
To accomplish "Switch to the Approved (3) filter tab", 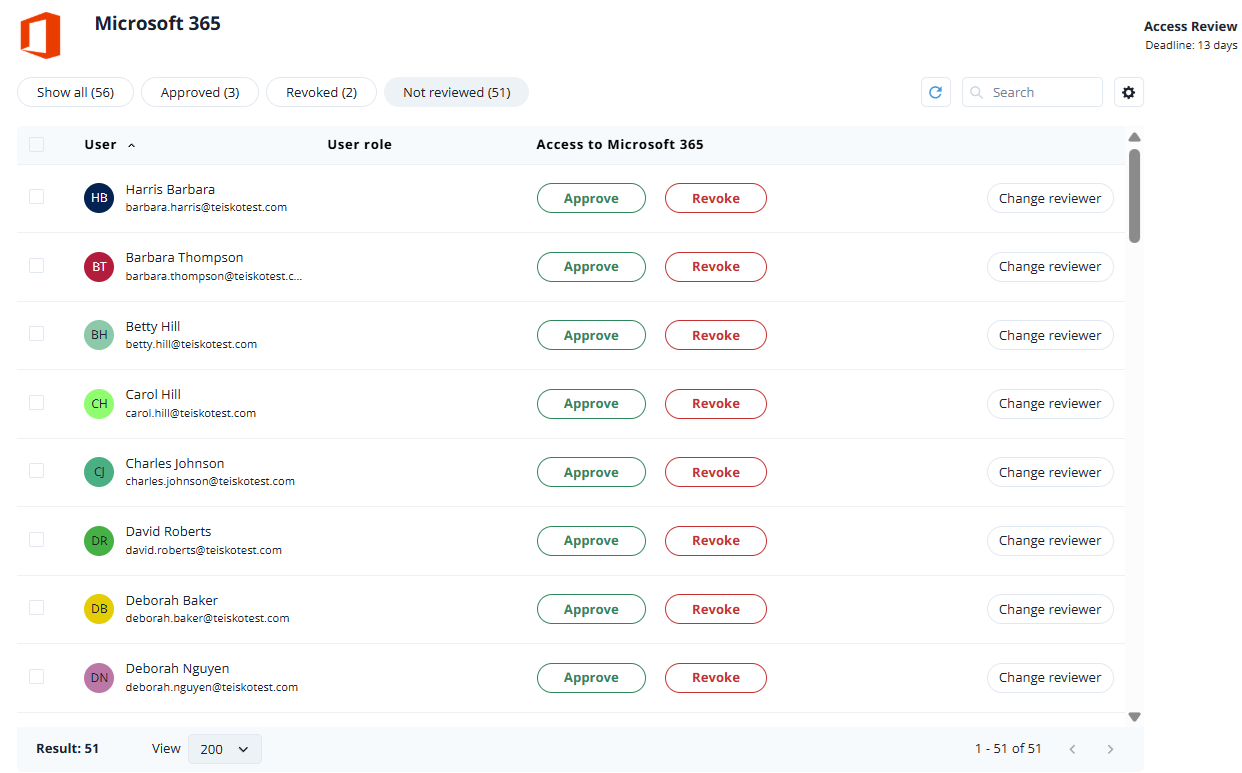I will point(200,93).
